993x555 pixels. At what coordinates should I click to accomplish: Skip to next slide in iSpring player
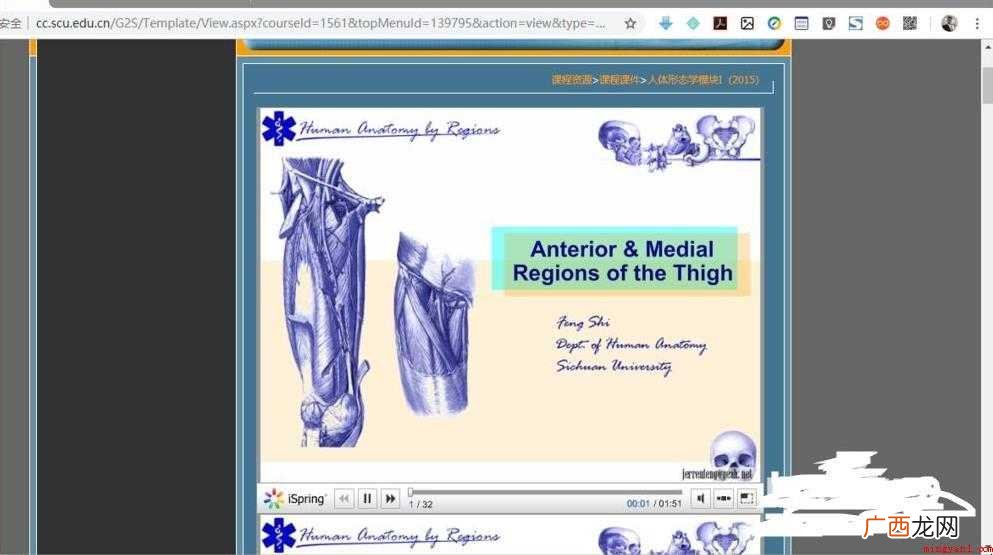point(391,499)
